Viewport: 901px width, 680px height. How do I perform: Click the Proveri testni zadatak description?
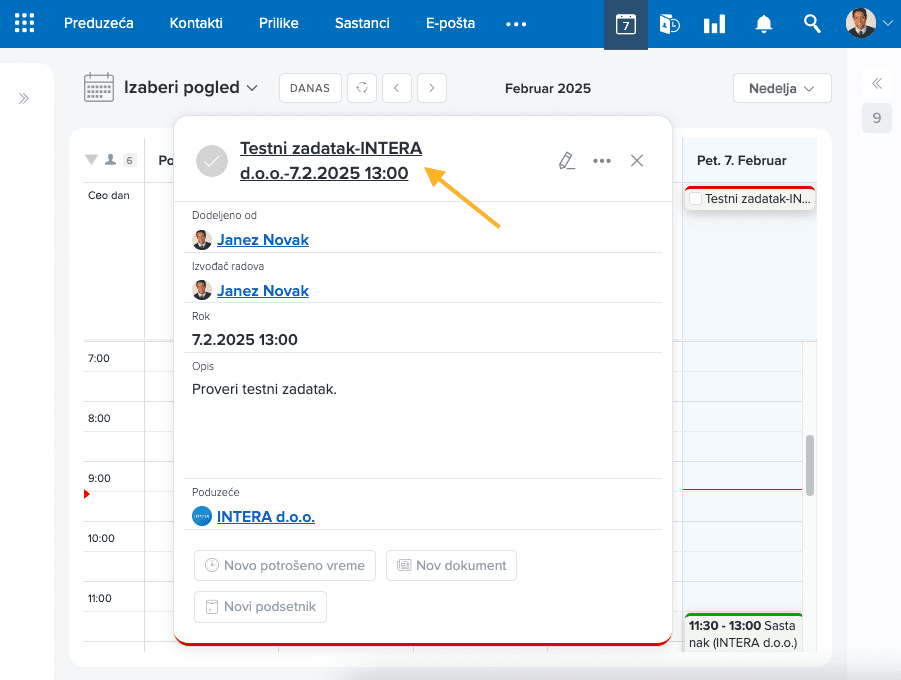coord(264,389)
